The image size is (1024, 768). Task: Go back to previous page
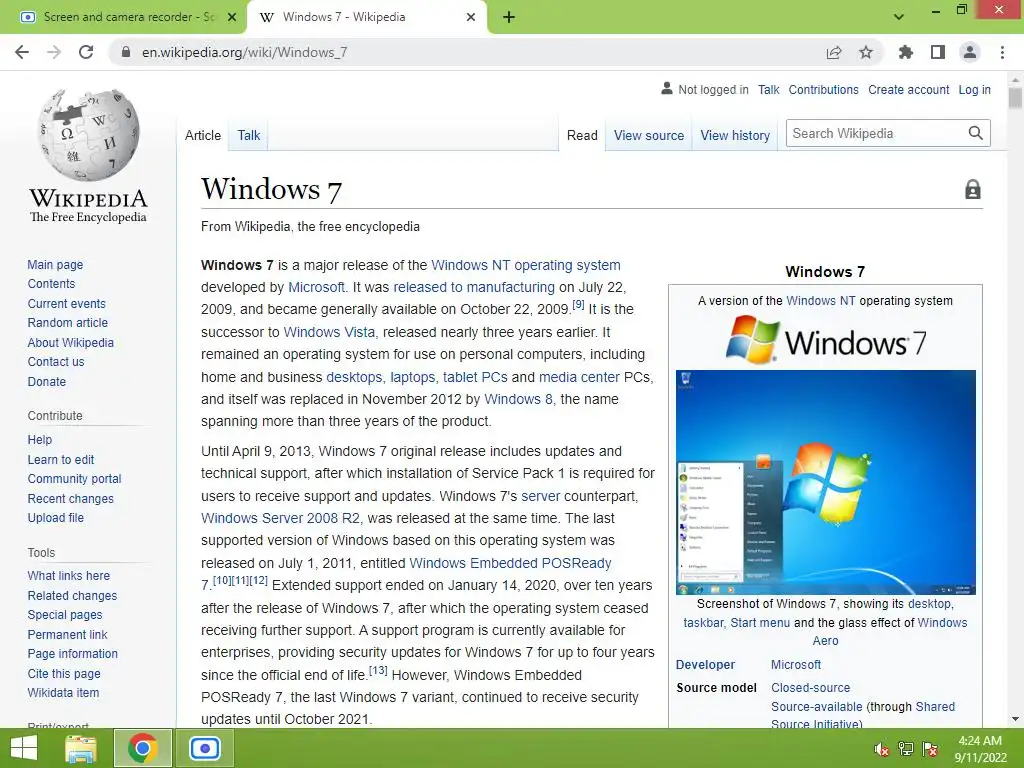[x=22, y=52]
